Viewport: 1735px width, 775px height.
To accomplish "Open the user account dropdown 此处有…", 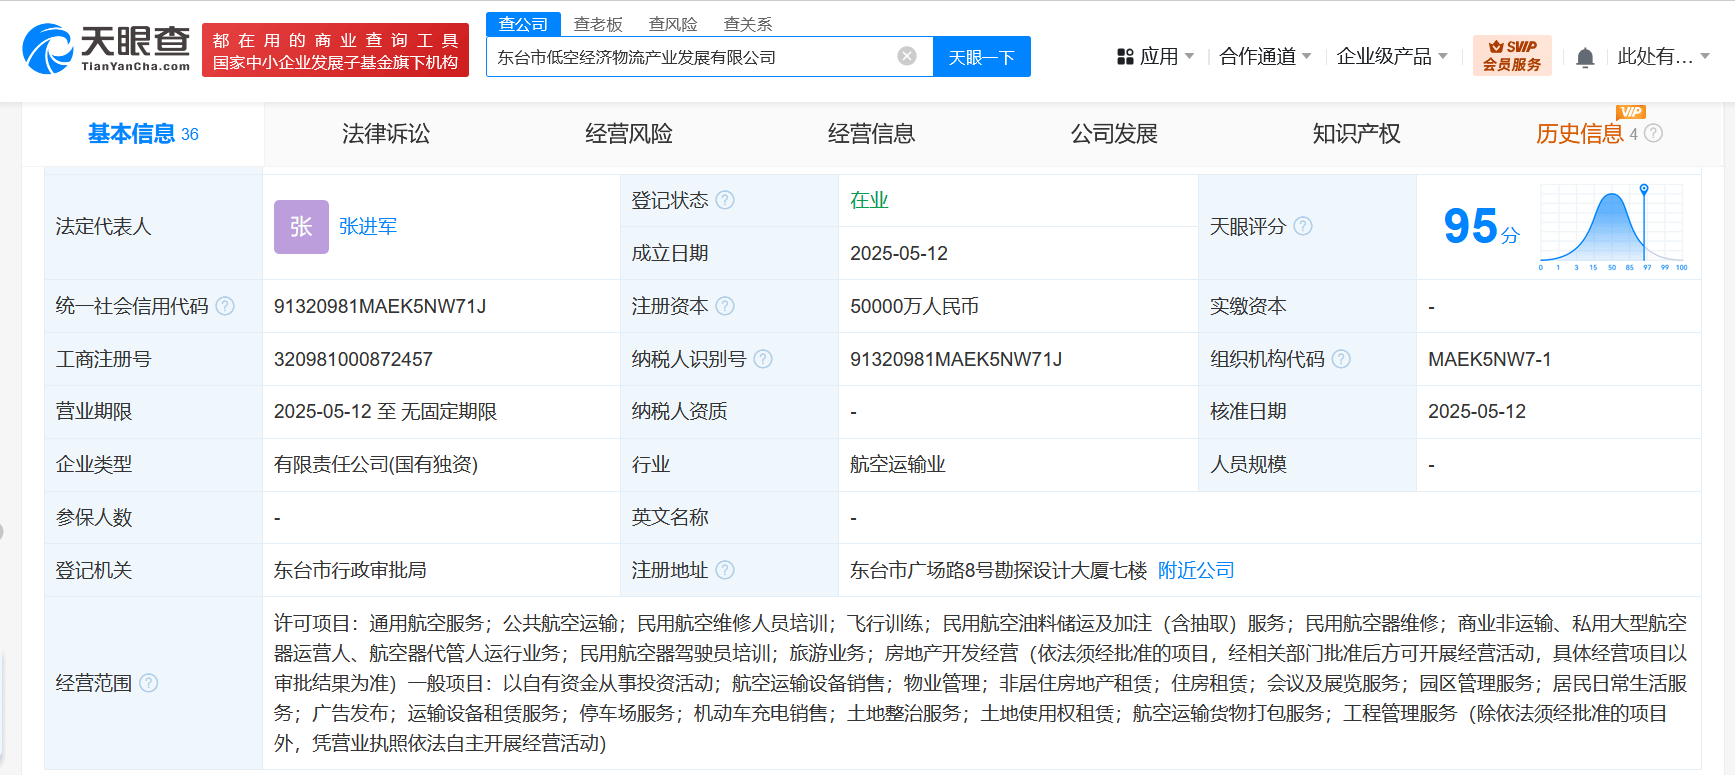I will coord(1662,57).
